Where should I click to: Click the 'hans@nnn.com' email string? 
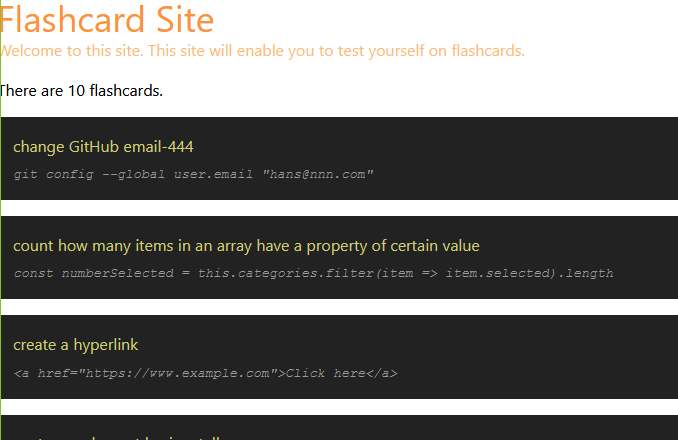pyautogui.click(x=318, y=174)
